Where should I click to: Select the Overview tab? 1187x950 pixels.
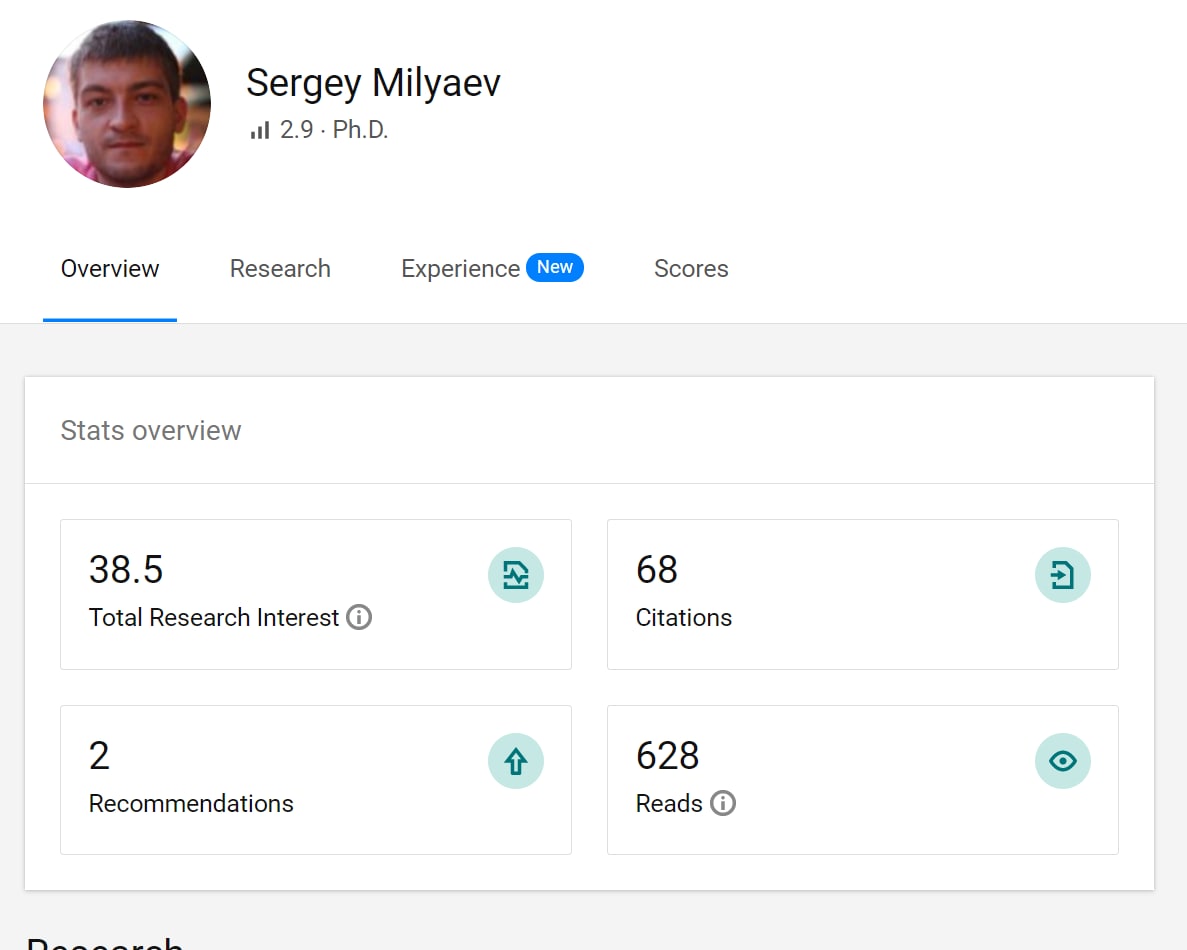[x=110, y=269]
